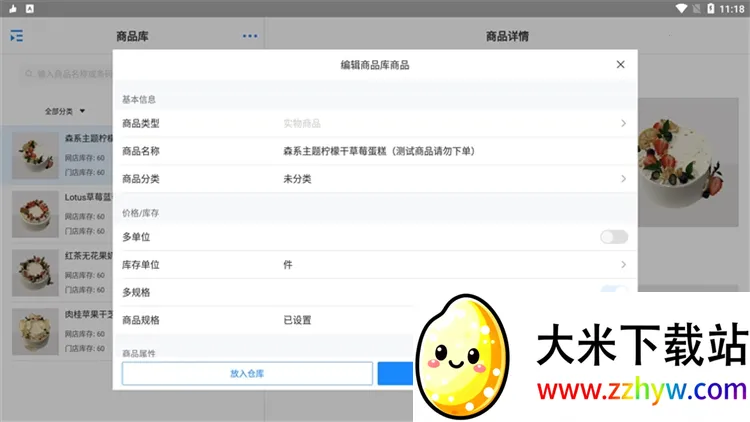Tap the Wi-Fi icon in status bar
This screenshot has height=422, width=750.
click(681, 8)
